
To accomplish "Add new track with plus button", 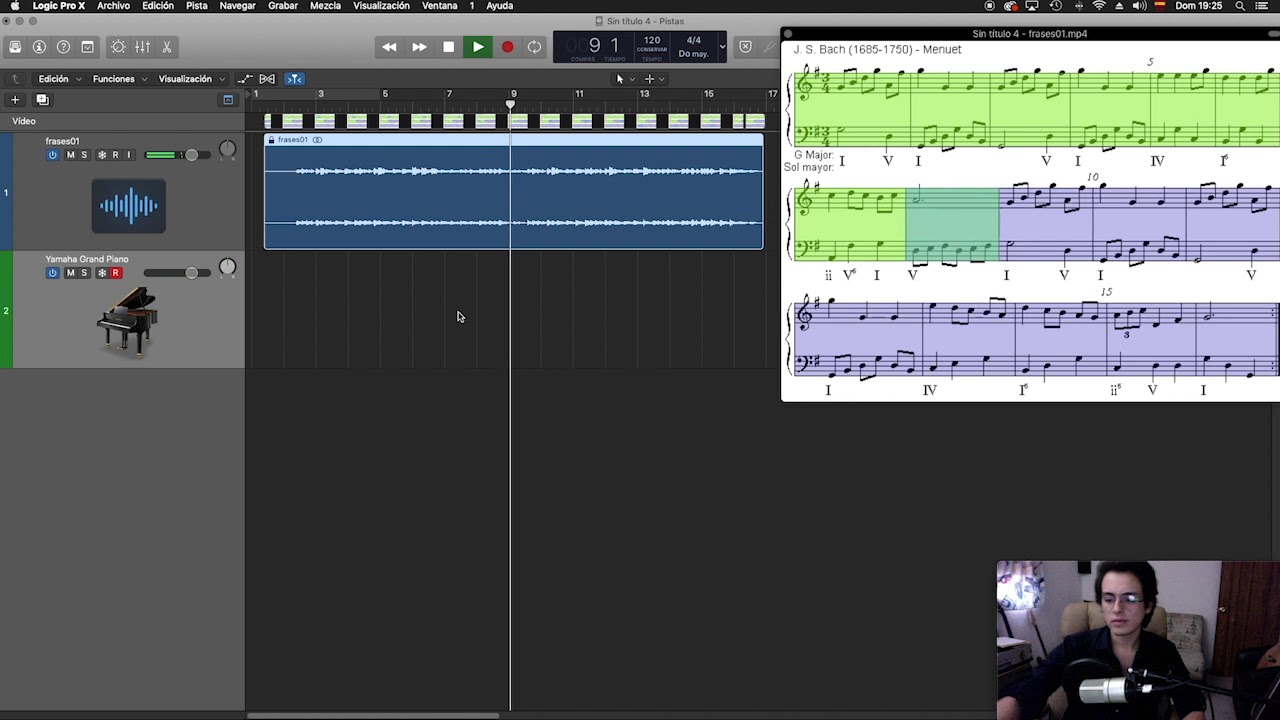I will click(x=15, y=100).
